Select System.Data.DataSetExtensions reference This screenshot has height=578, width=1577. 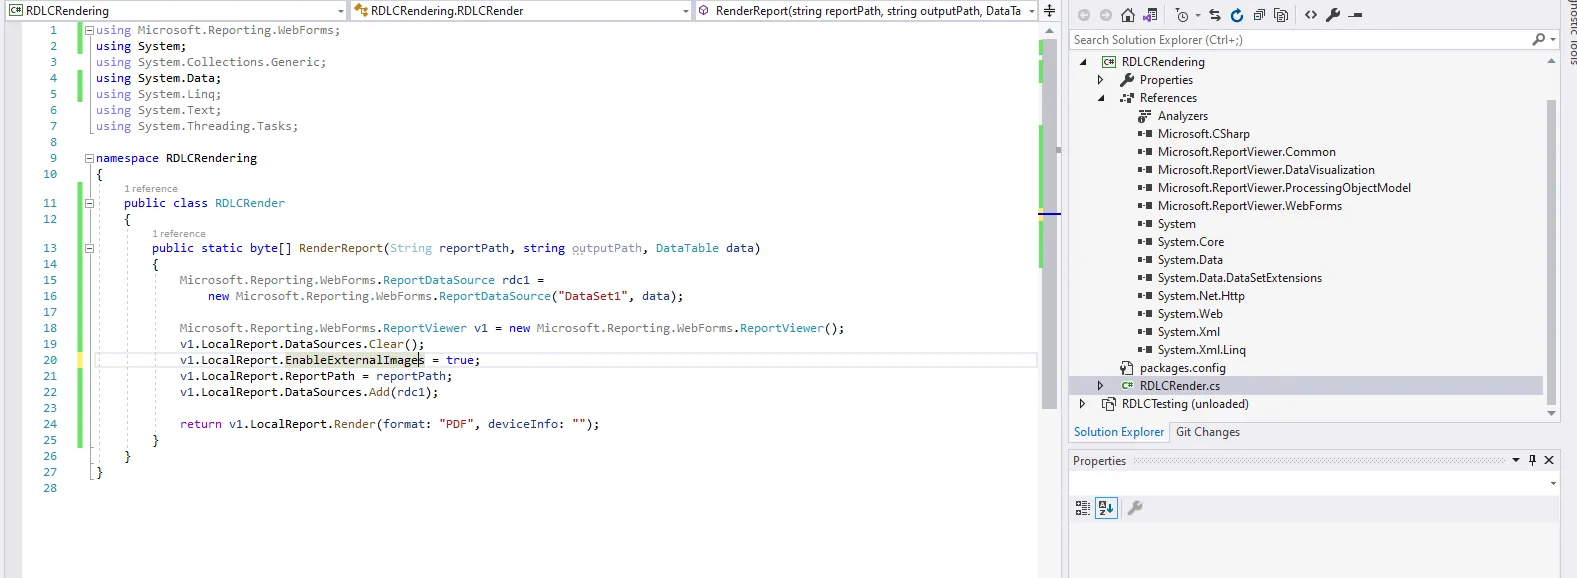tap(1240, 278)
